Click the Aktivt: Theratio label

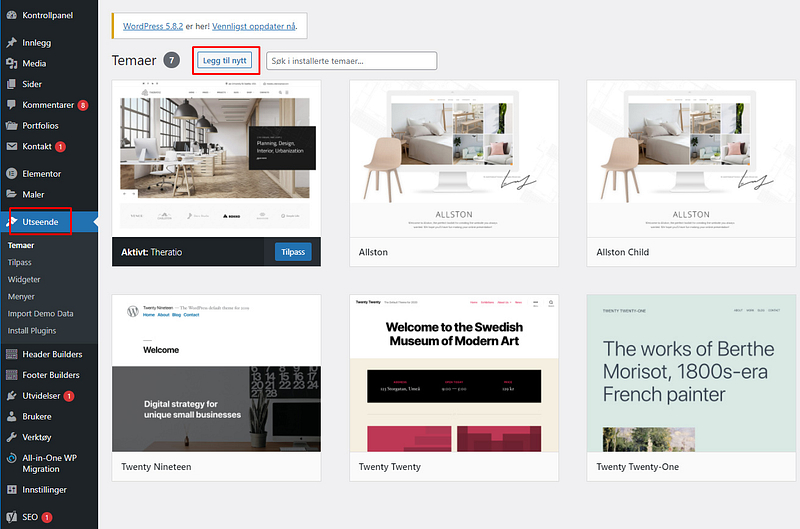click(152, 252)
